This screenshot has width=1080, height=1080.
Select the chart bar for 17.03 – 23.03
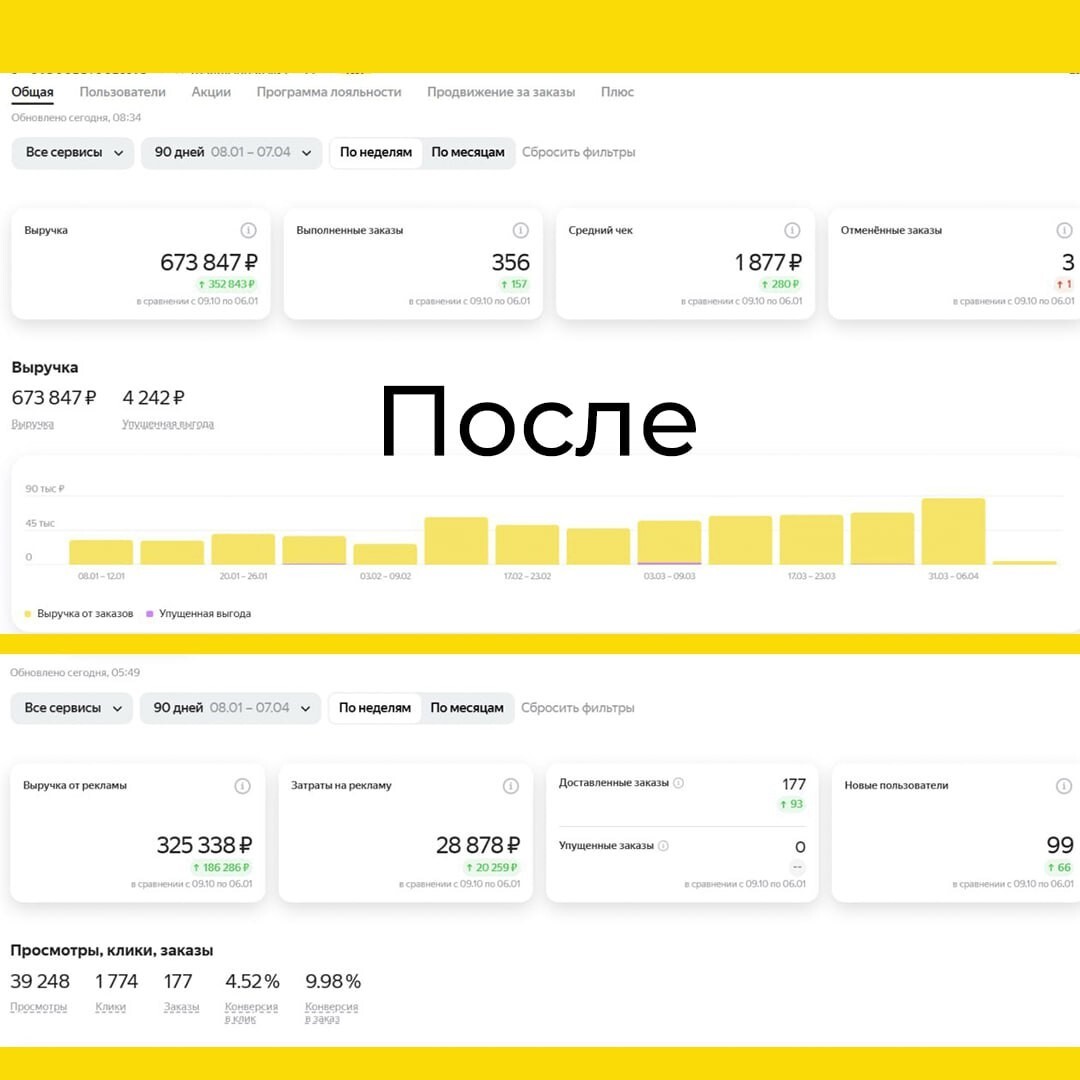811,540
